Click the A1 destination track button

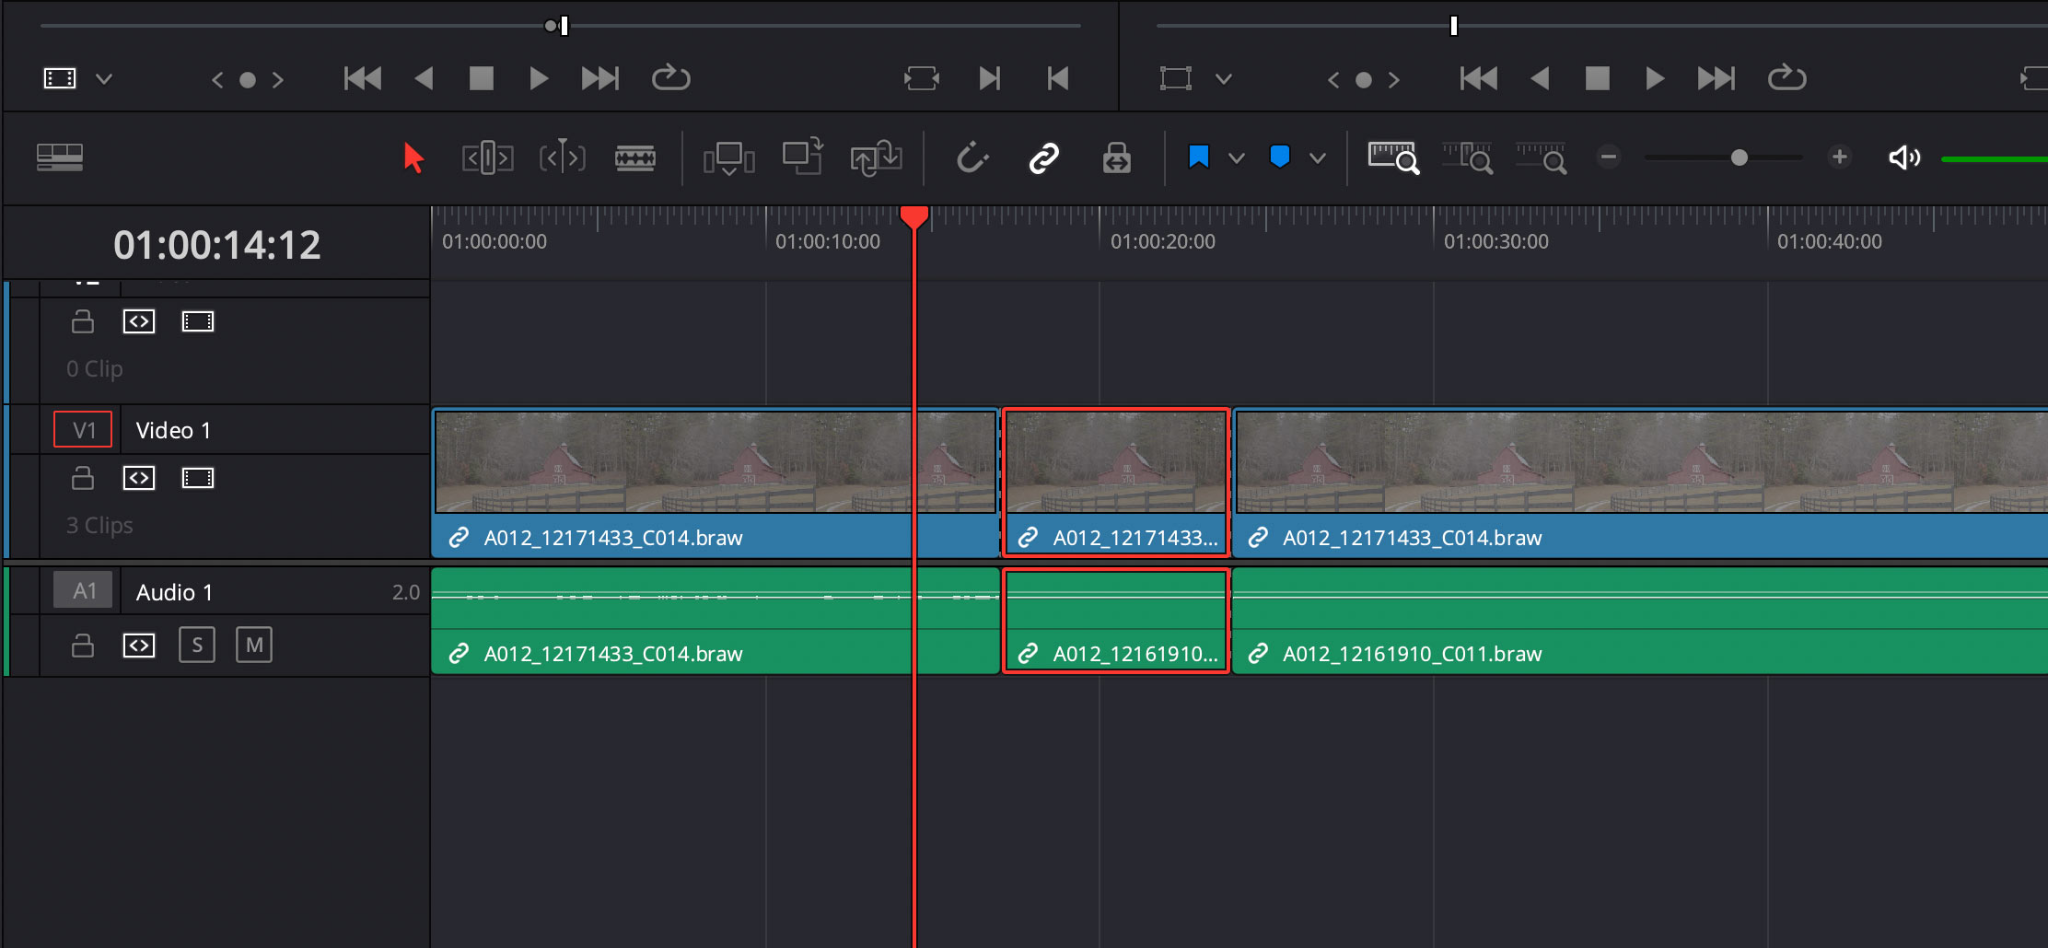pyautogui.click(x=84, y=591)
